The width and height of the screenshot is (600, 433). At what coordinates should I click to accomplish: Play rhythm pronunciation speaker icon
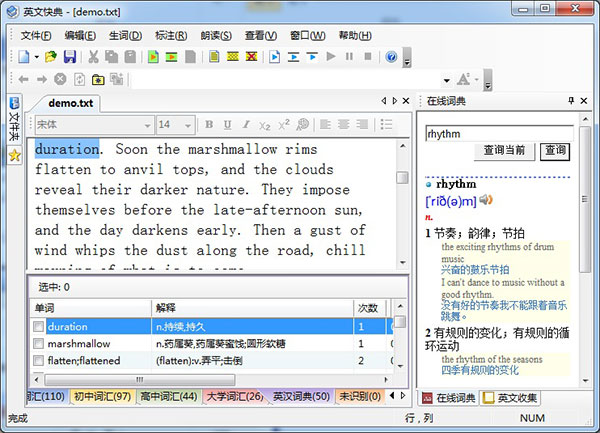pos(487,201)
